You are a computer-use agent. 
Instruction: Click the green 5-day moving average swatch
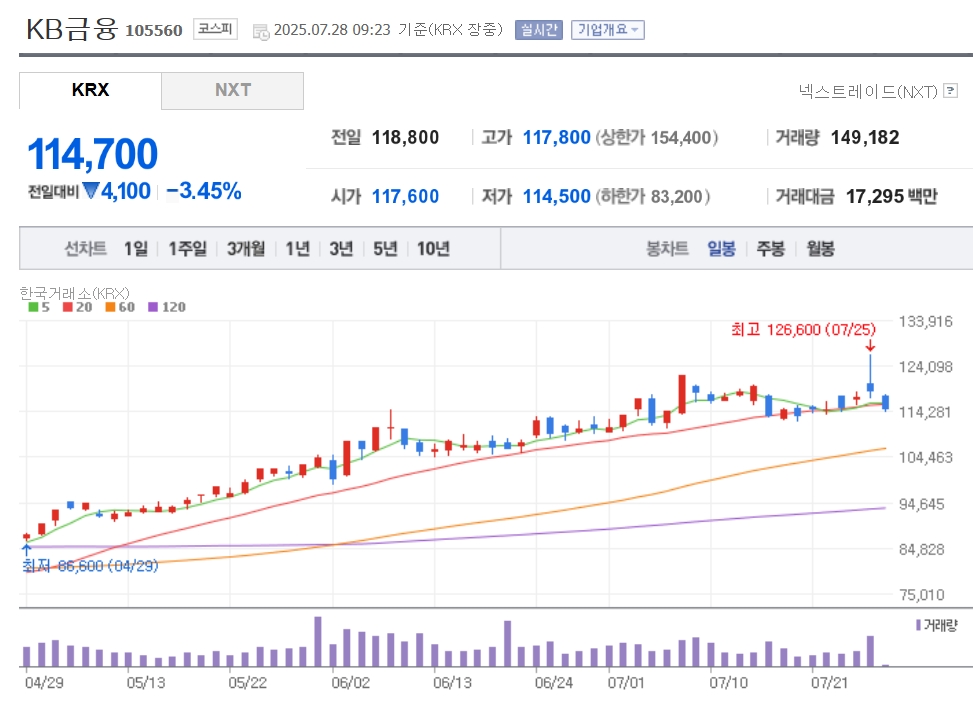click(x=34, y=307)
